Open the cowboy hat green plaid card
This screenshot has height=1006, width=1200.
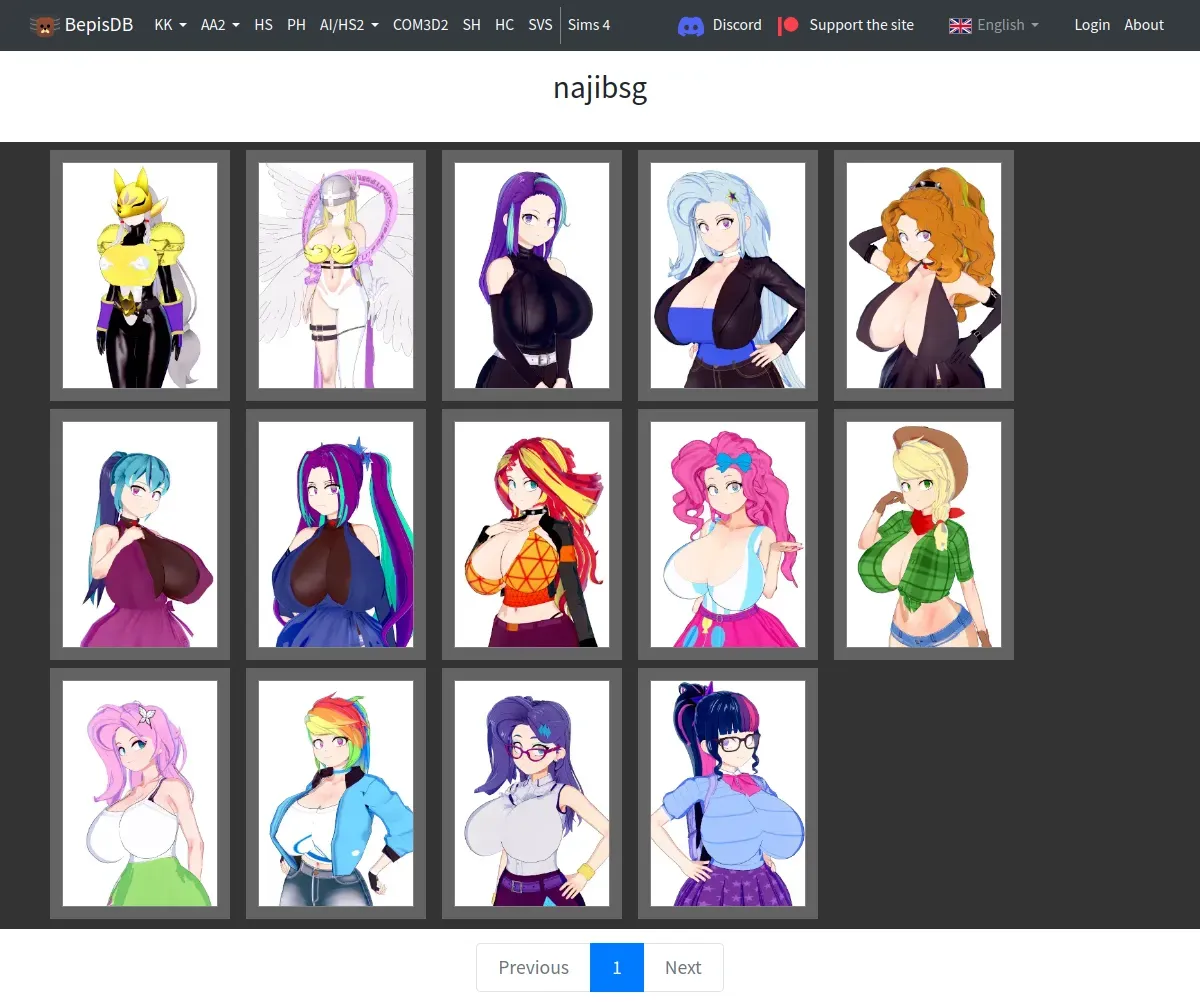924,535
